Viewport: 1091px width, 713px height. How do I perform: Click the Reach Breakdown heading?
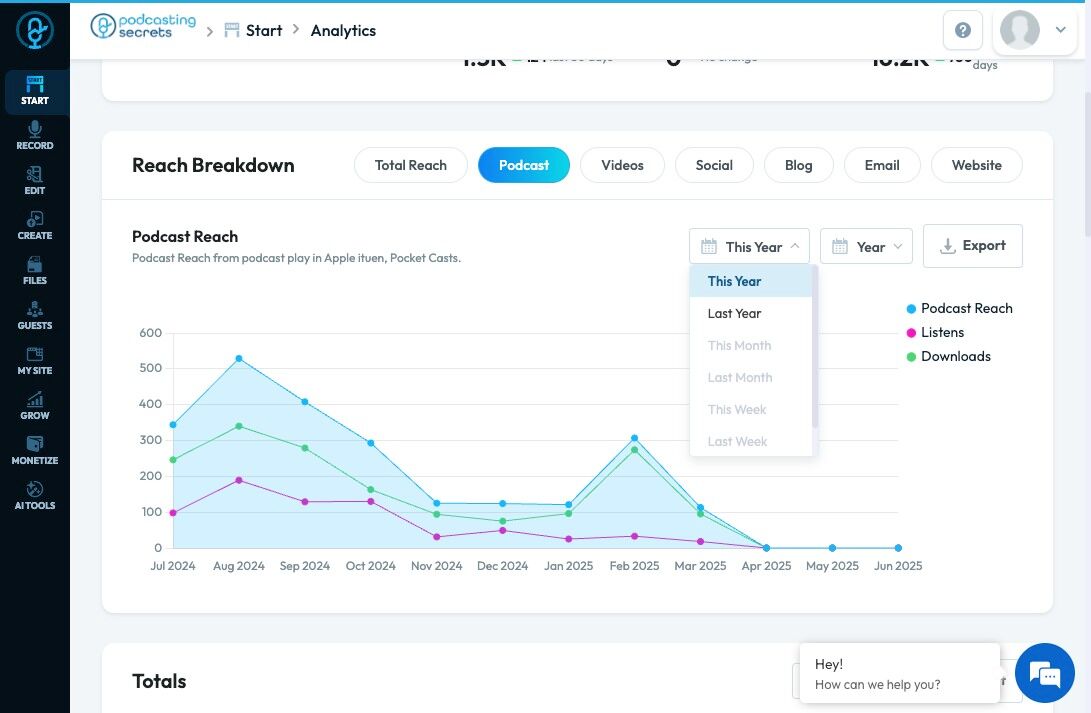tap(213, 166)
